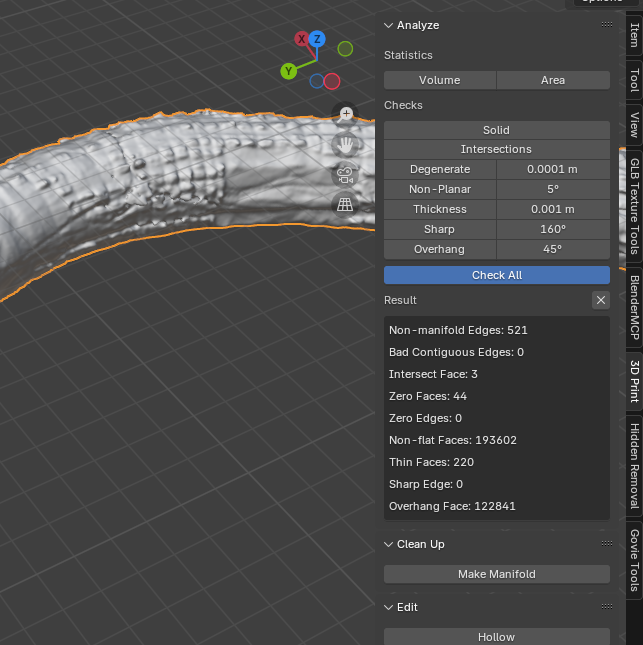The height and width of the screenshot is (645, 643).
Task: Click the zoom view magnifier icon
Action: [x=345, y=114]
